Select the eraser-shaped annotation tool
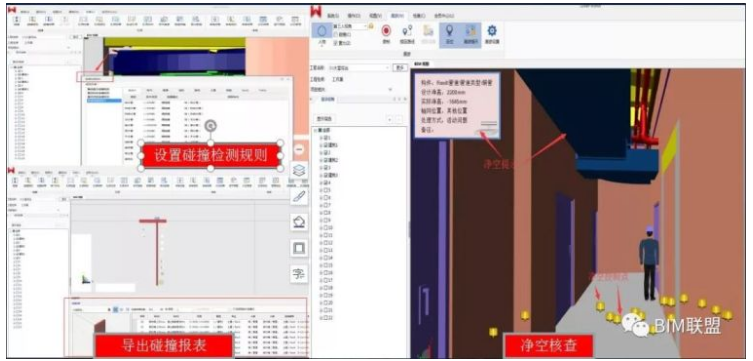 (299, 222)
